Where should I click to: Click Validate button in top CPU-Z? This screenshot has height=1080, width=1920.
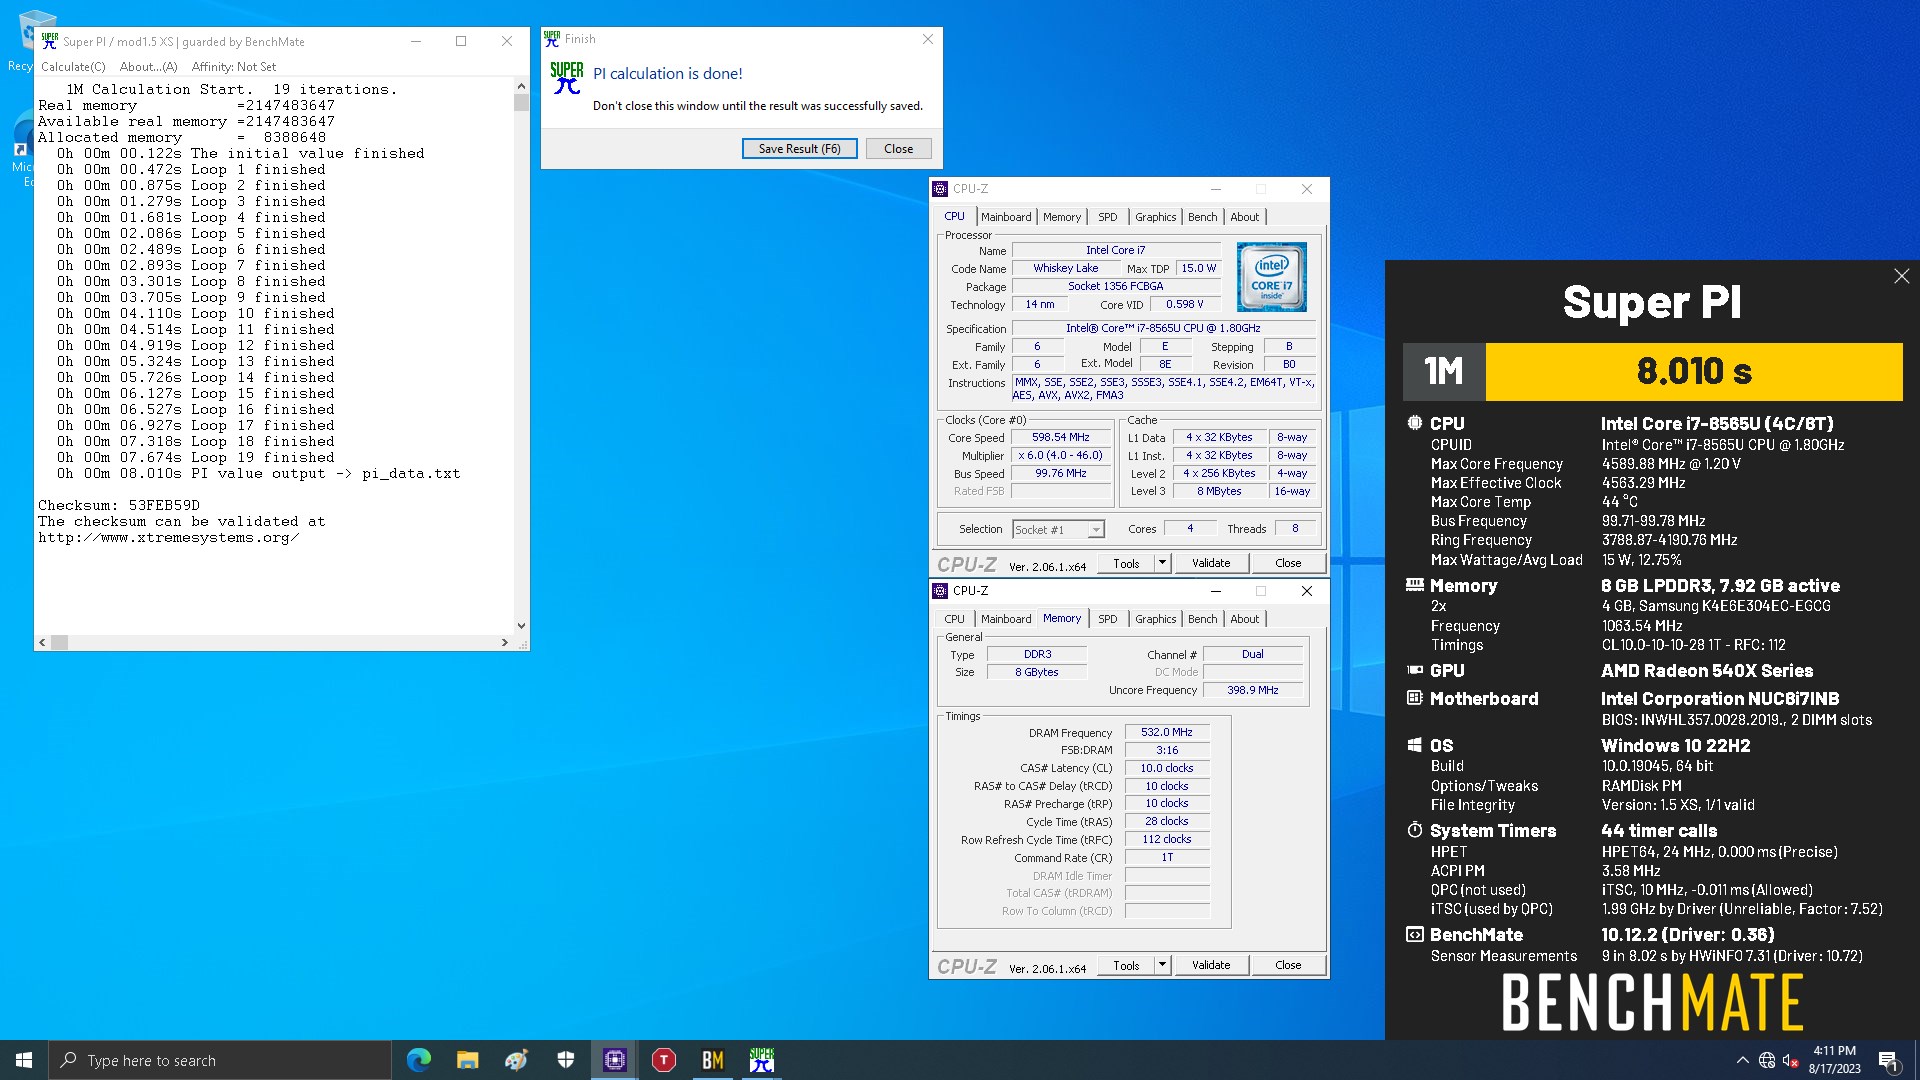(x=1210, y=563)
